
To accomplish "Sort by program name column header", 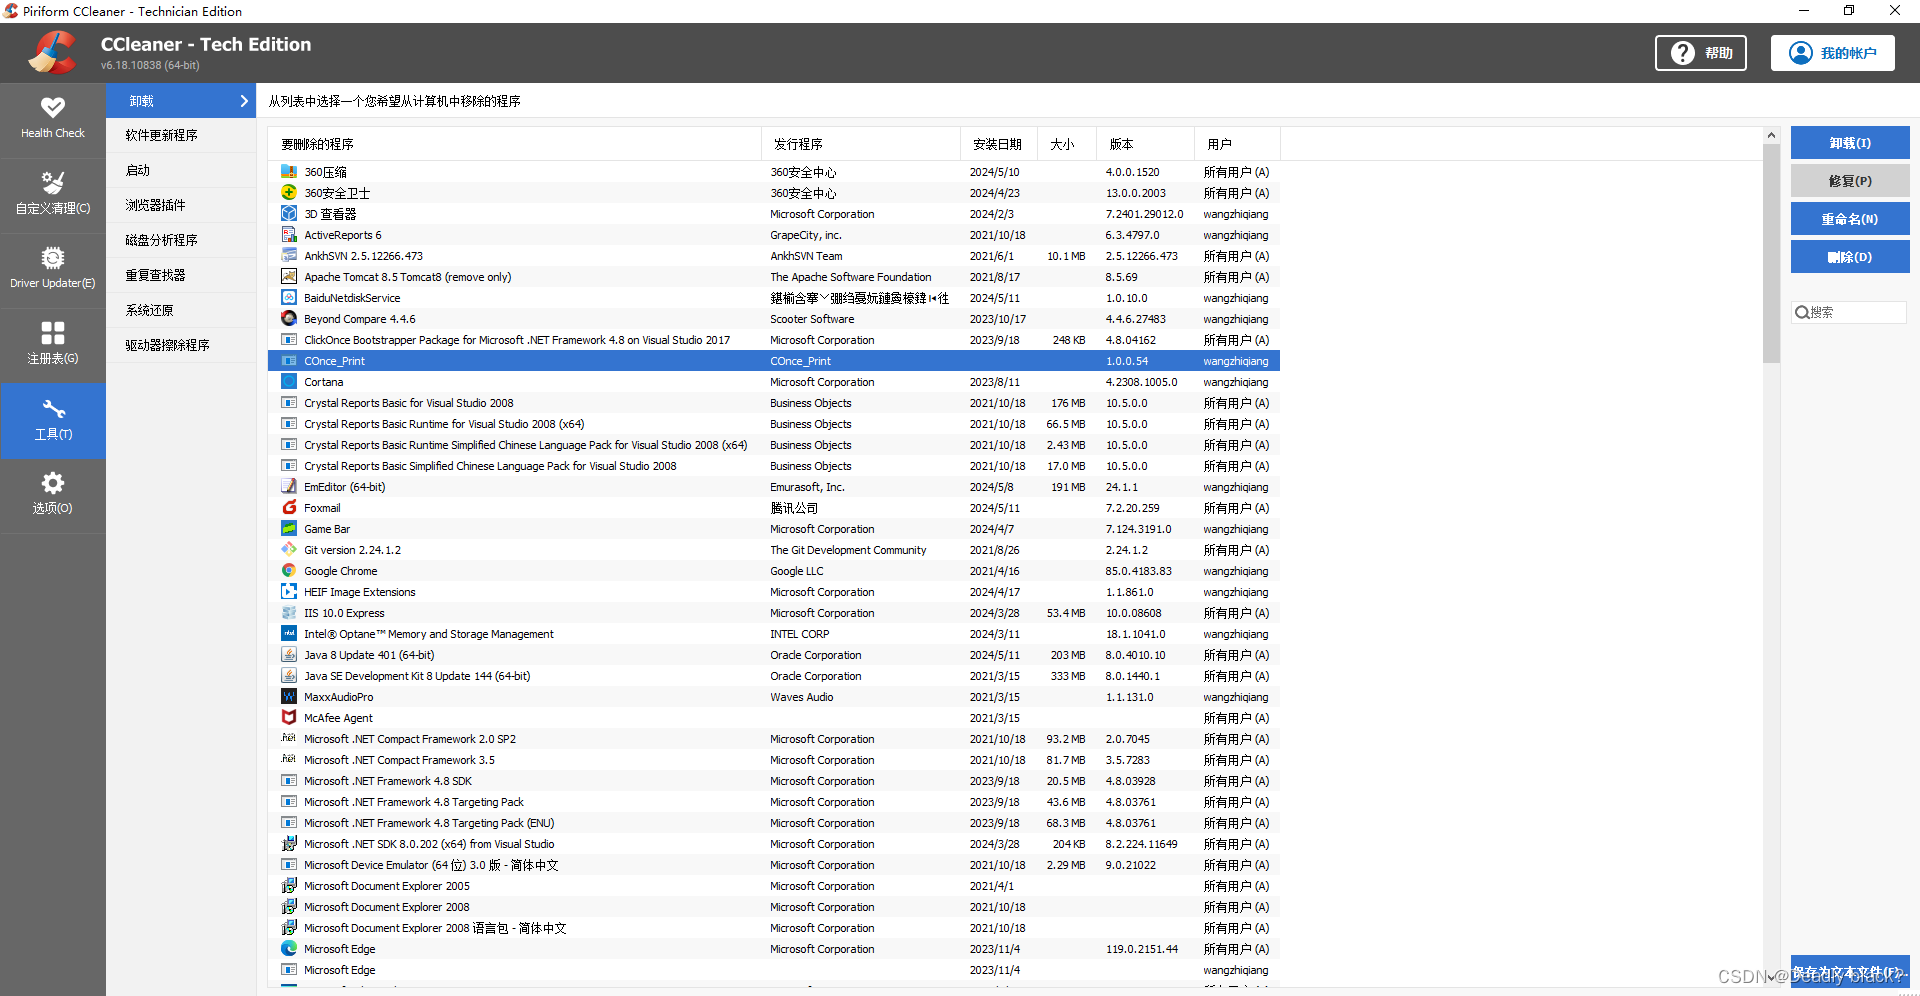I will click(x=514, y=144).
